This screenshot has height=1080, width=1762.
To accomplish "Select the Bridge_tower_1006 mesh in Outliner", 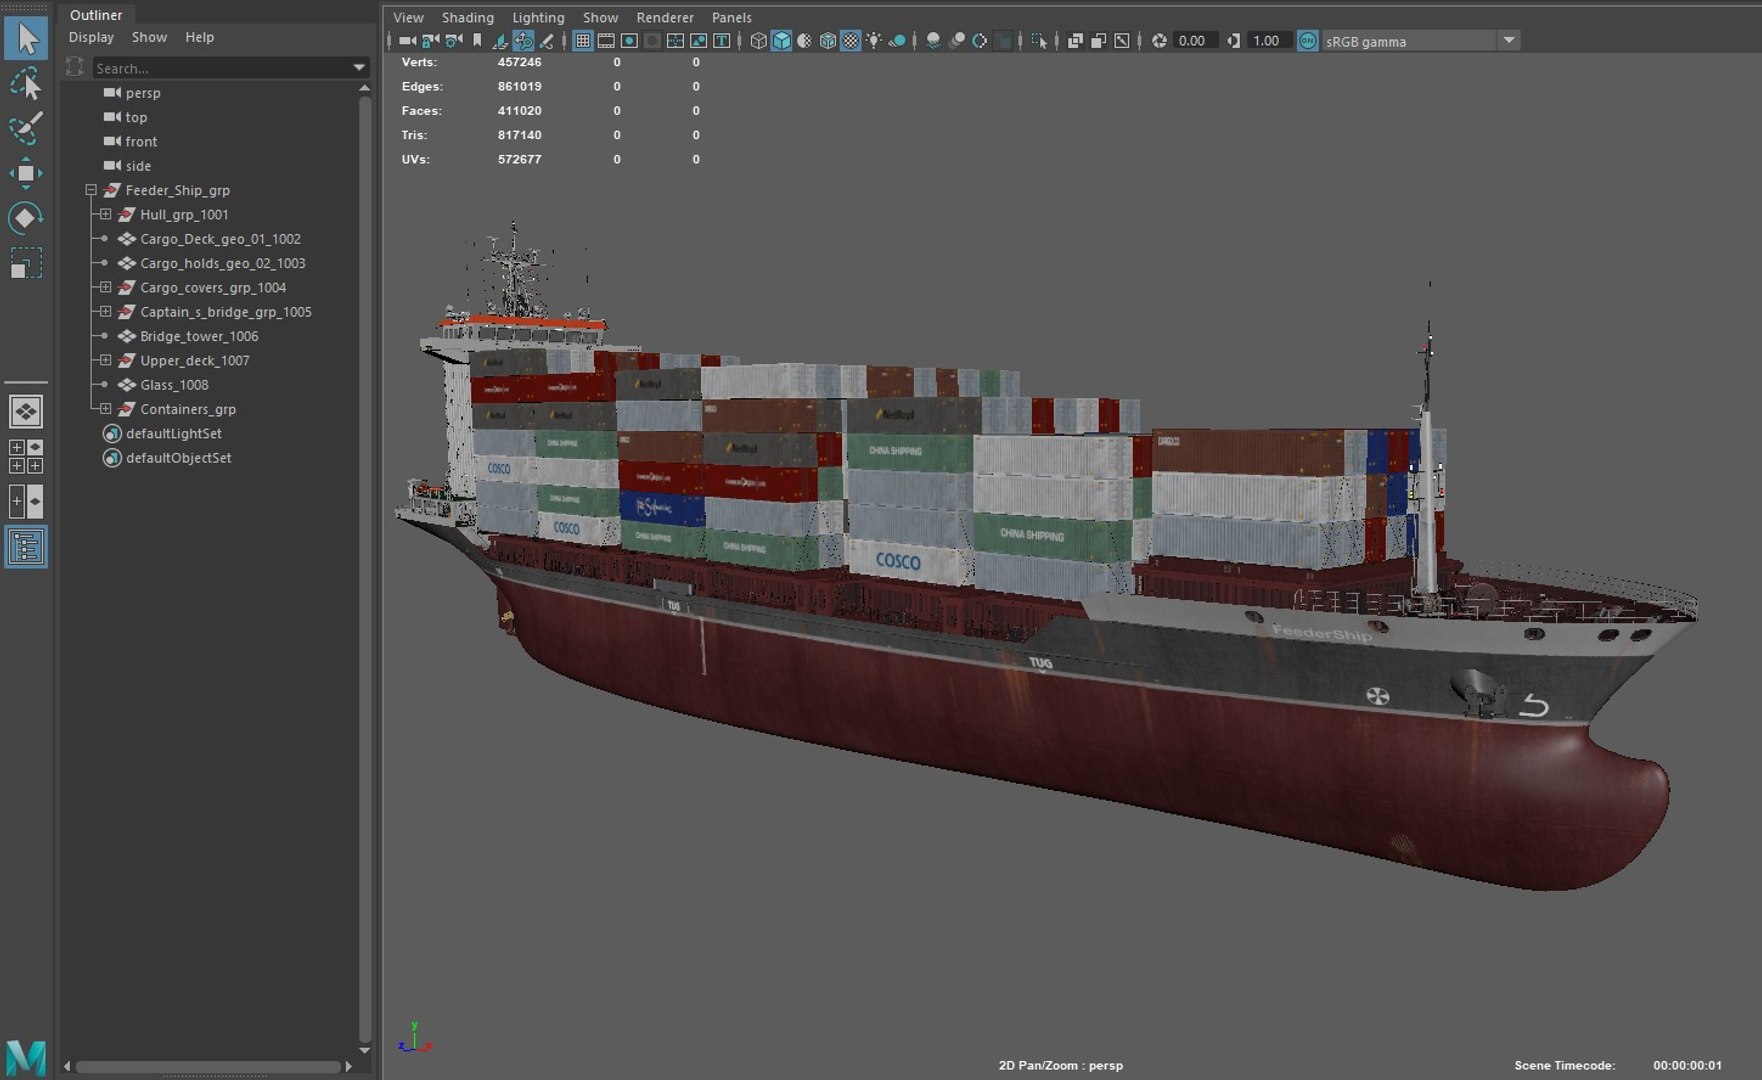I will (199, 336).
